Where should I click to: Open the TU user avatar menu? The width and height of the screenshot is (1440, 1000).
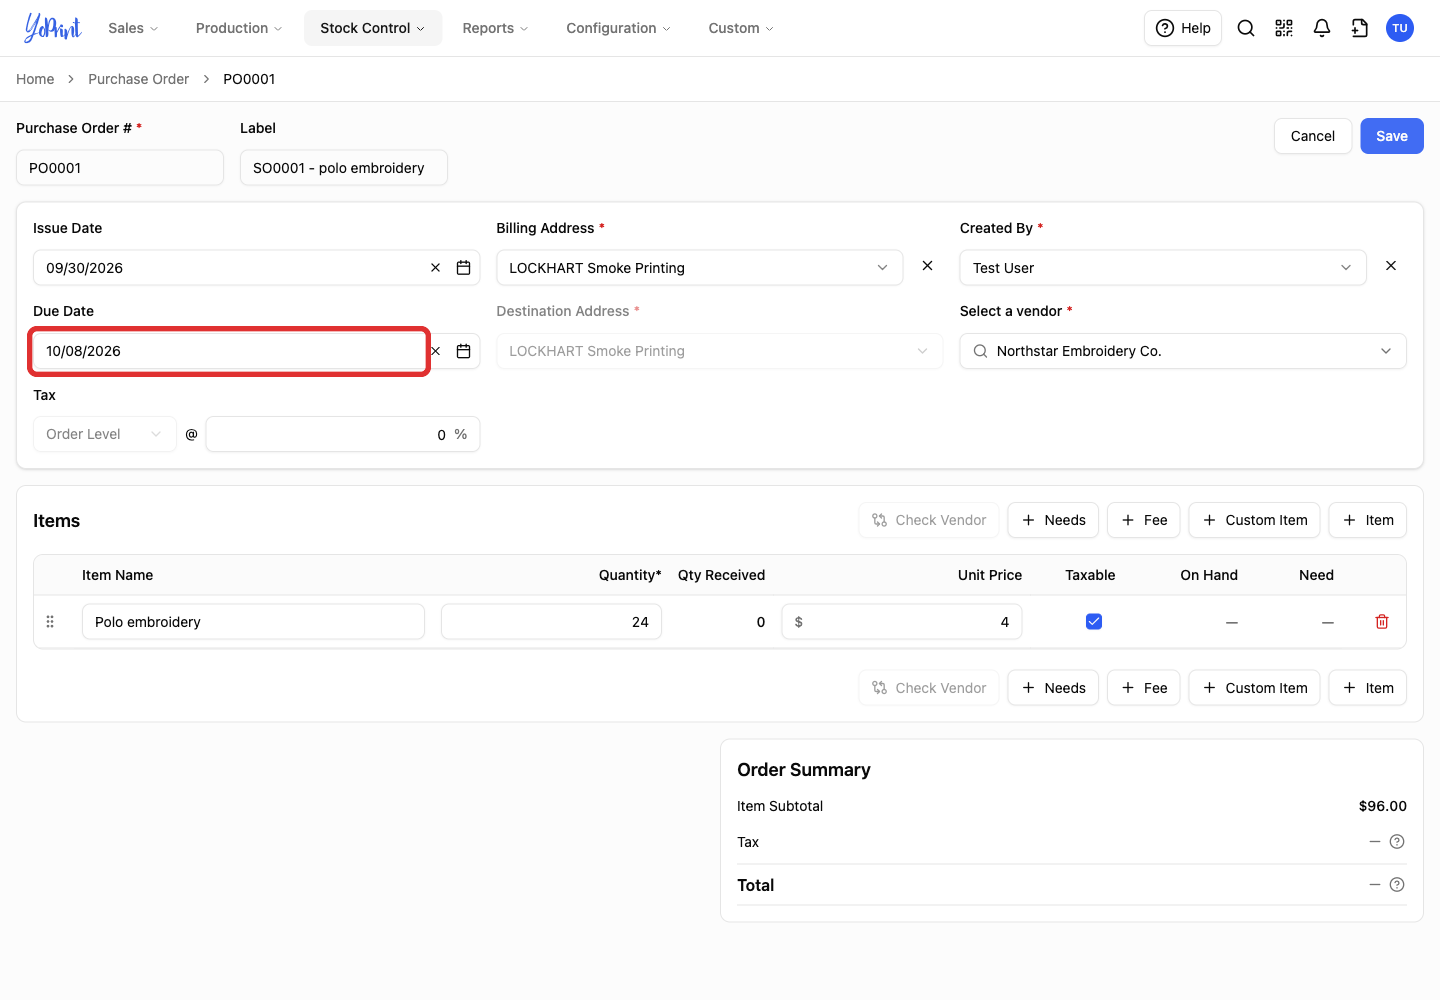coord(1400,28)
